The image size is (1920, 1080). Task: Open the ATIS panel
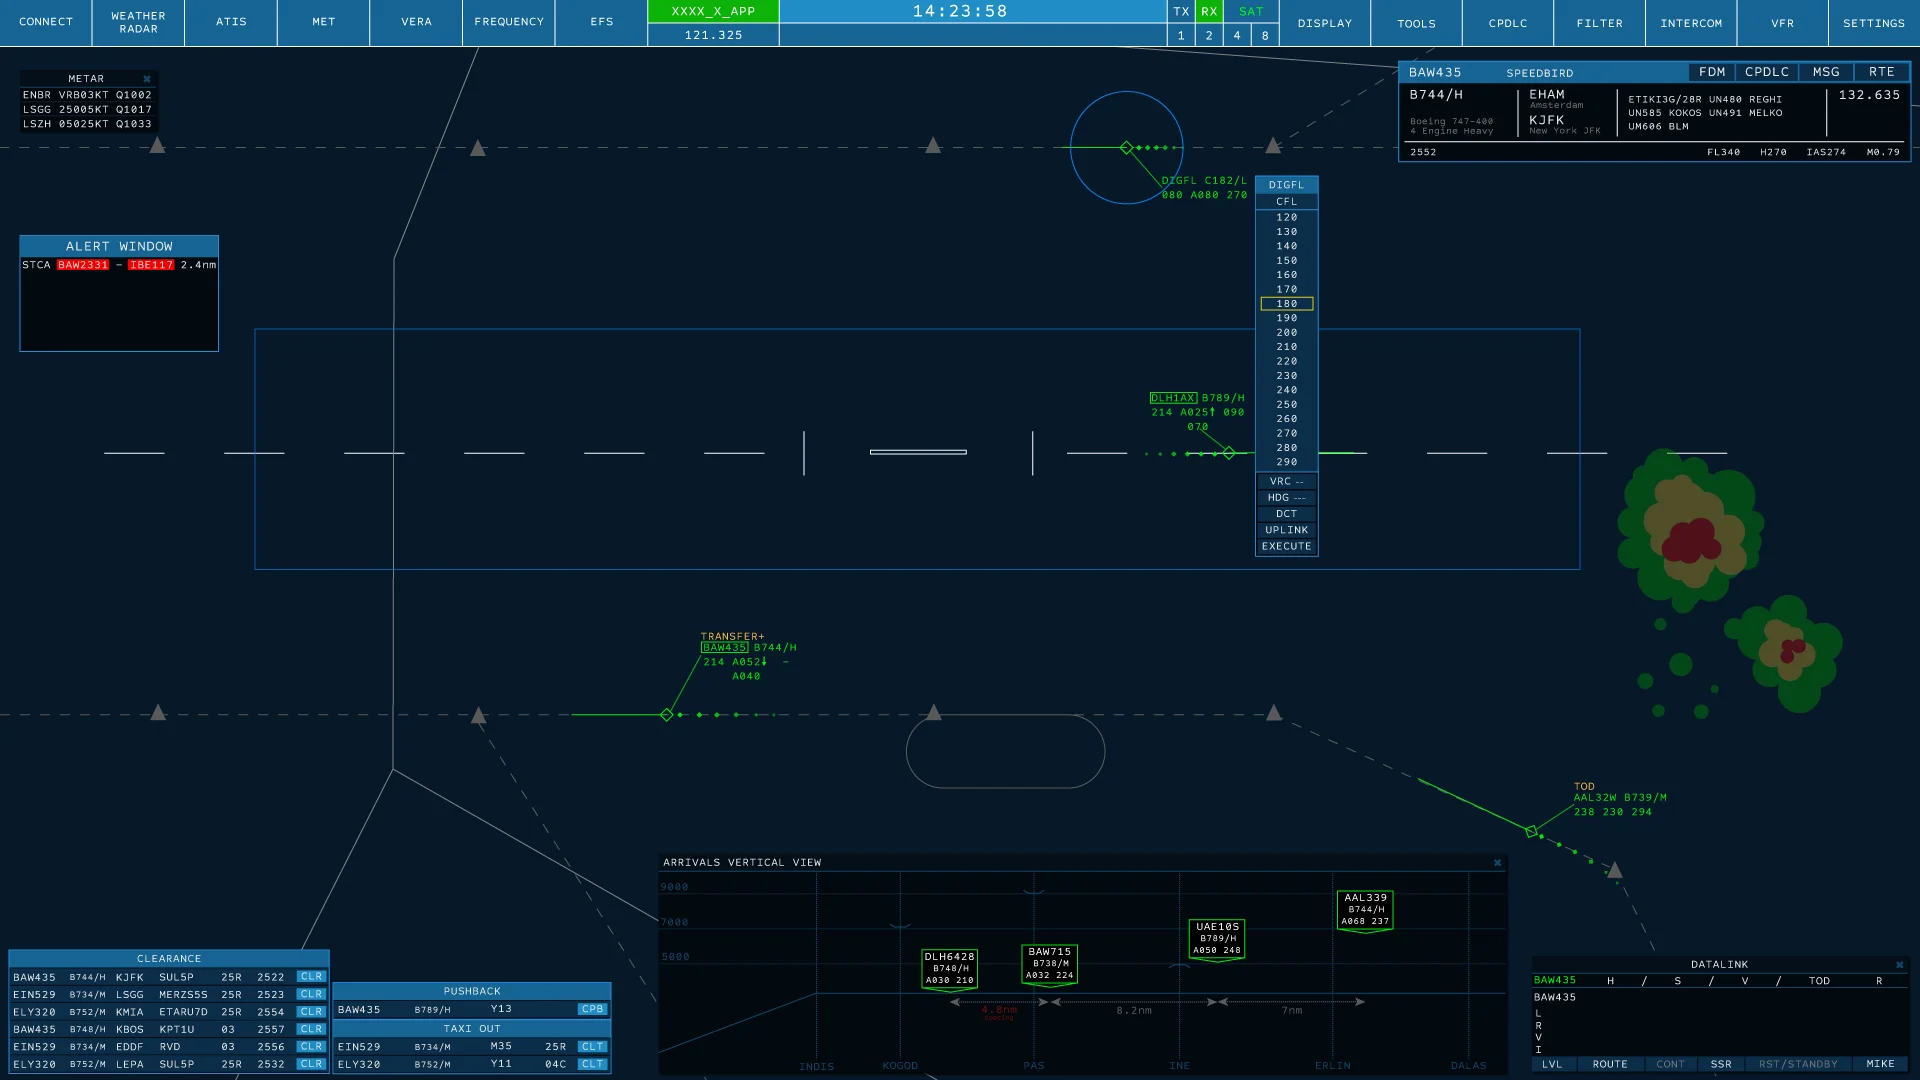click(x=231, y=22)
